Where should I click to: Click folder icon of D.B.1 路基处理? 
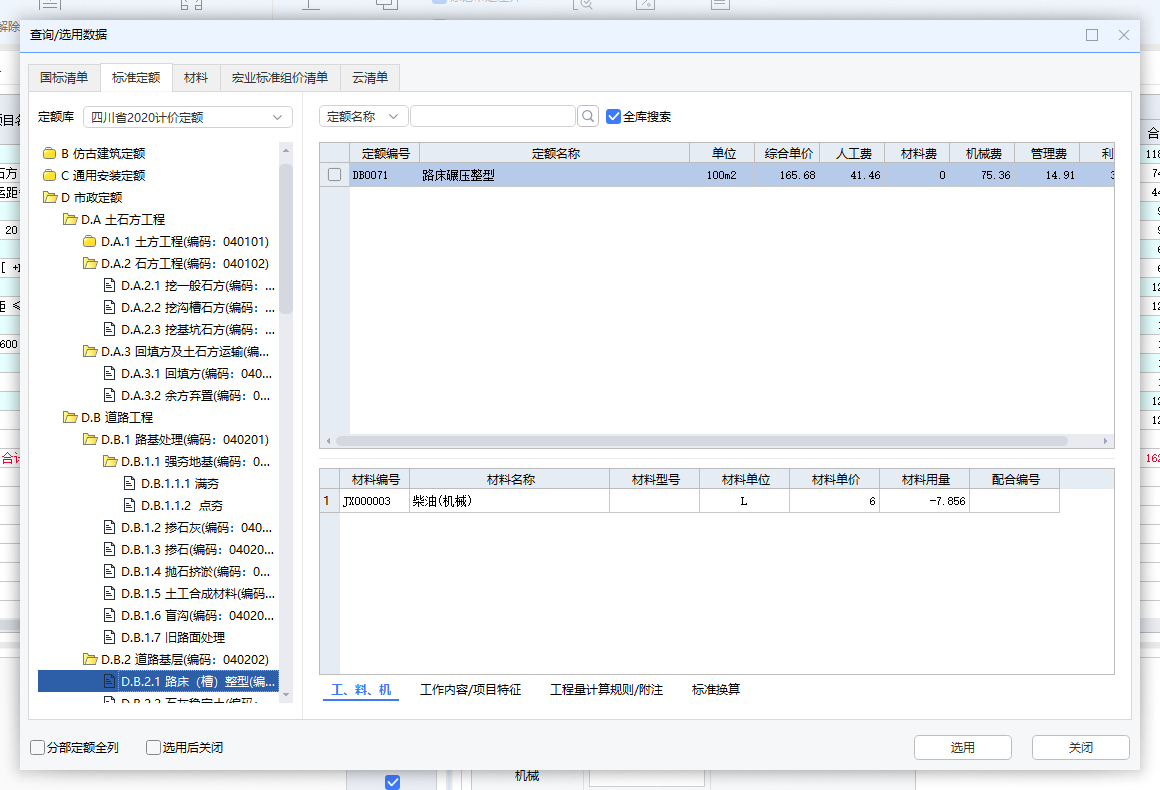90,439
